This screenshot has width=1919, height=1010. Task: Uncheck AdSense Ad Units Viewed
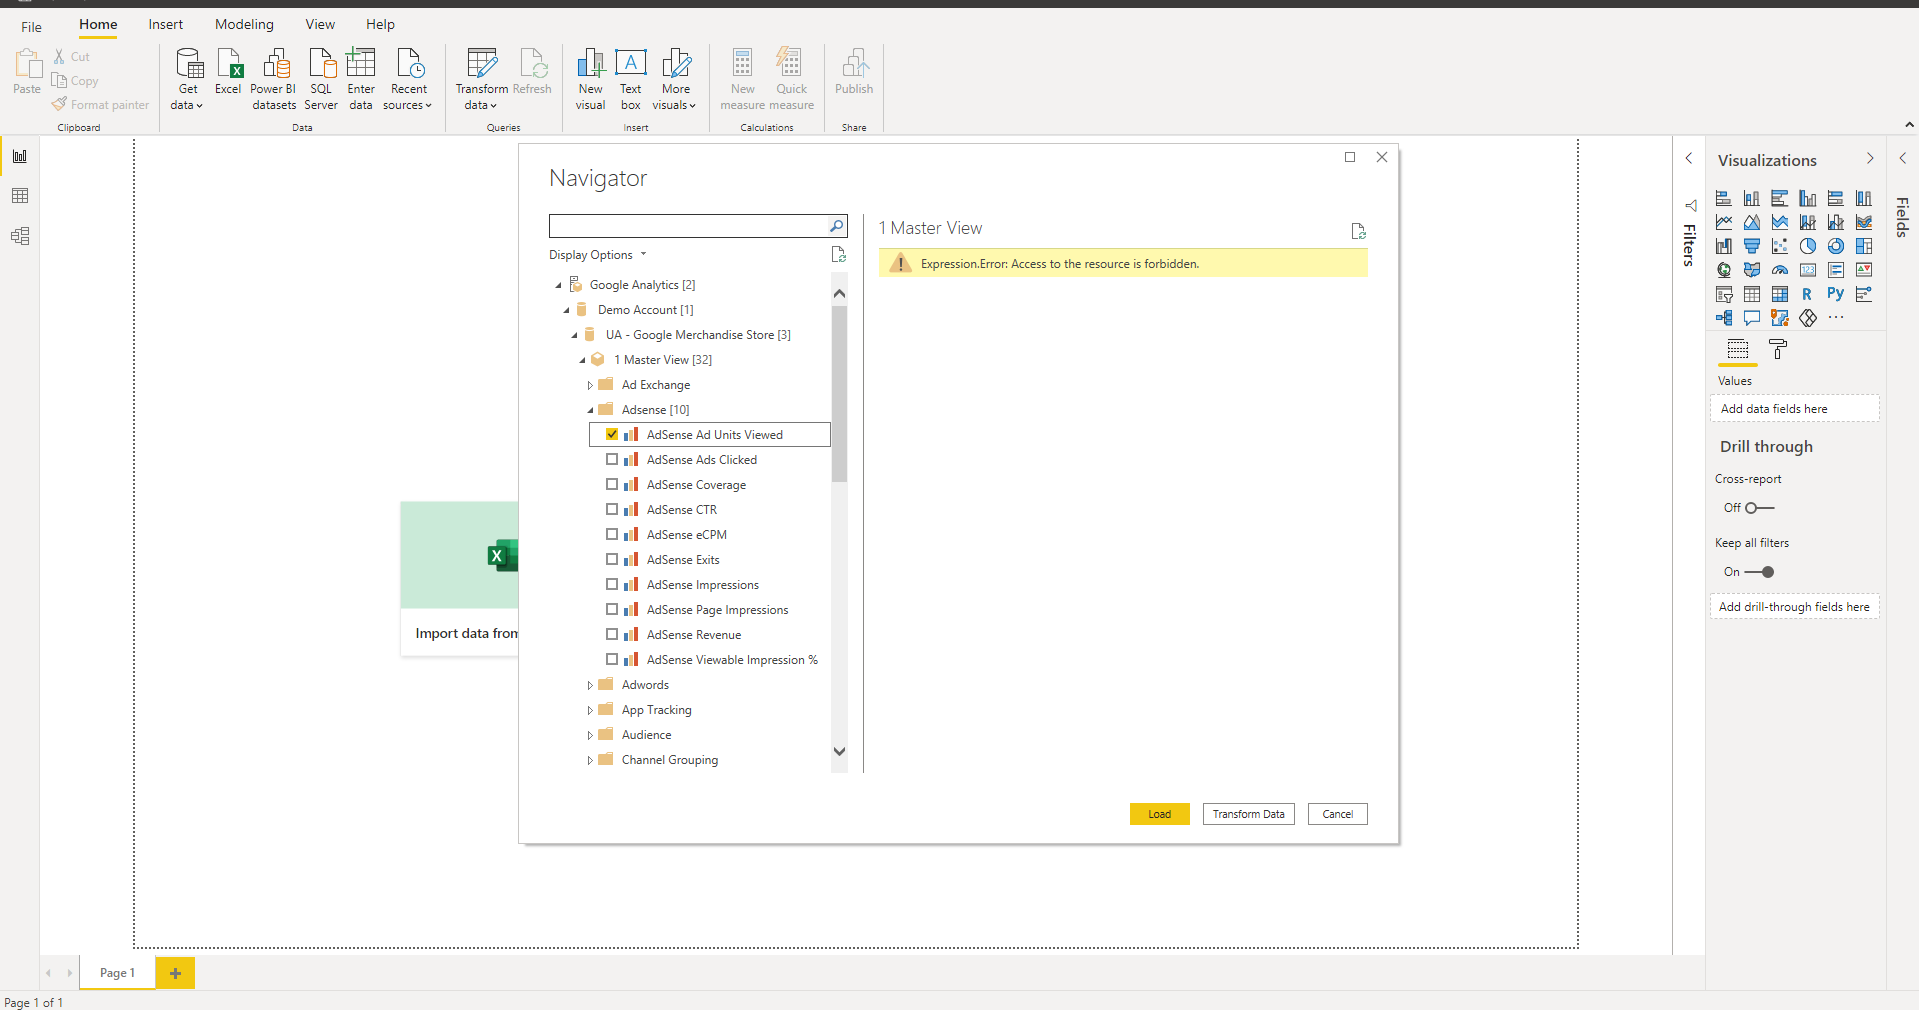tap(612, 434)
